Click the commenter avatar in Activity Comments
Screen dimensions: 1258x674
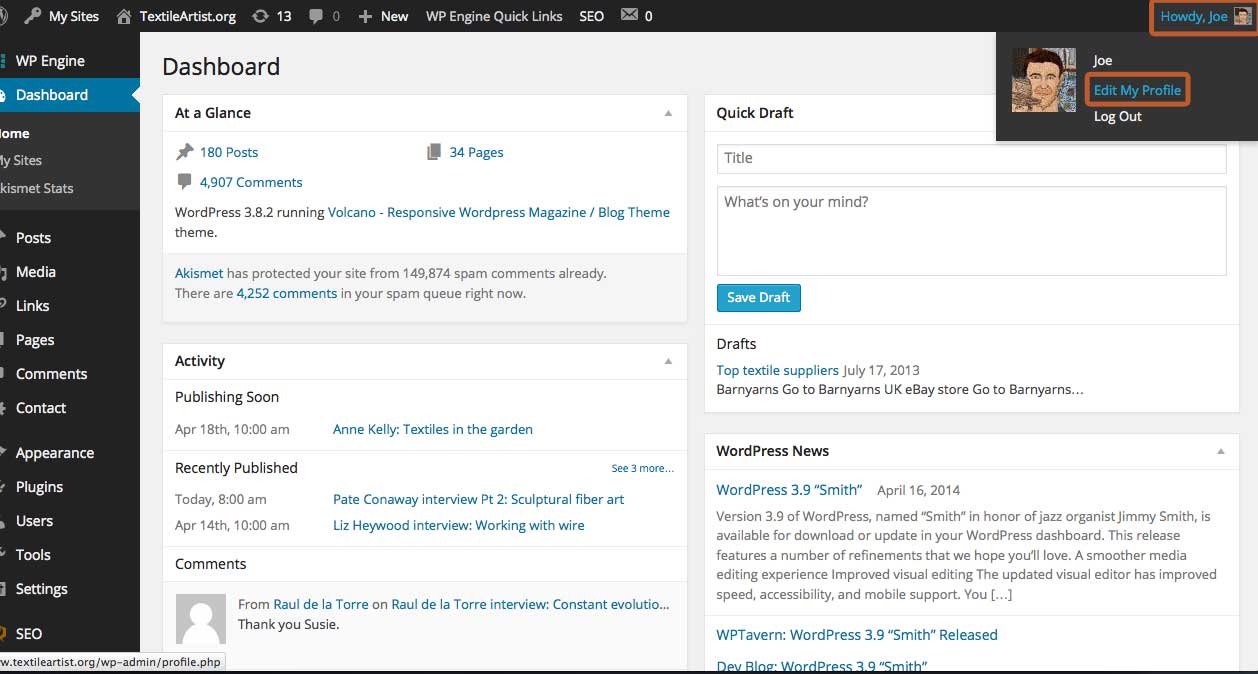(x=201, y=619)
